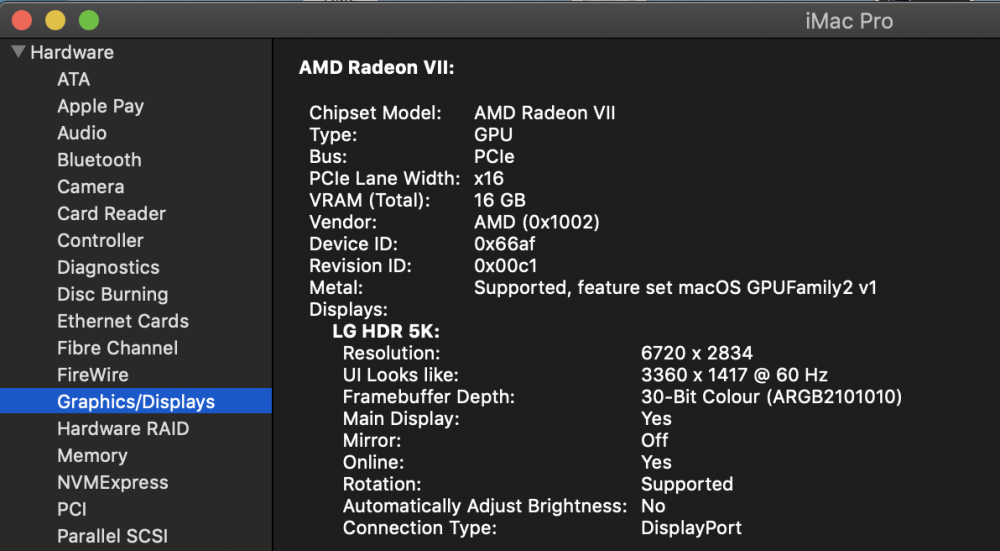Click the PCIe Lane Width value x16
This screenshot has height=551, width=1000.
[x=489, y=179]
